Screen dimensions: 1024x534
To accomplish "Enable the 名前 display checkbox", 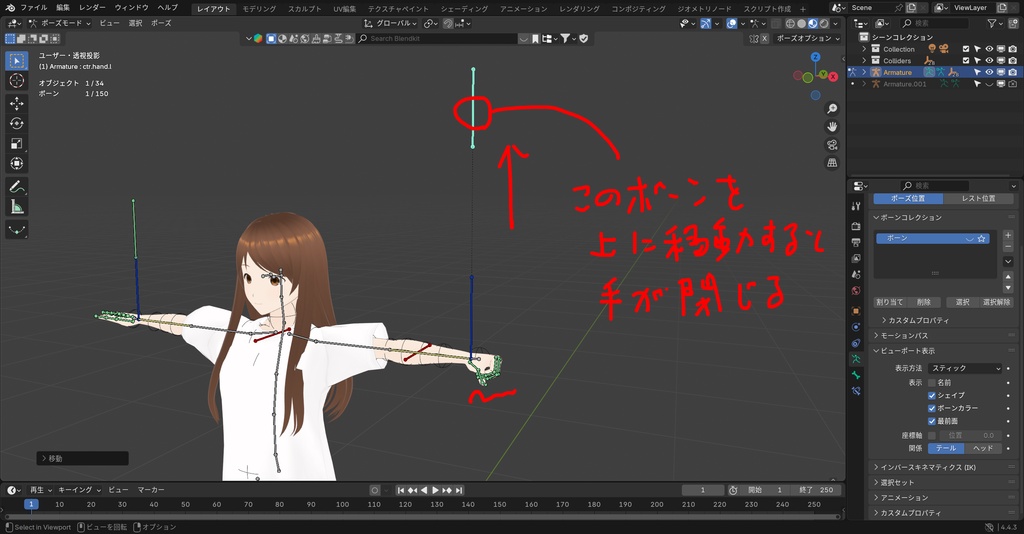I will tap(932, 383).
